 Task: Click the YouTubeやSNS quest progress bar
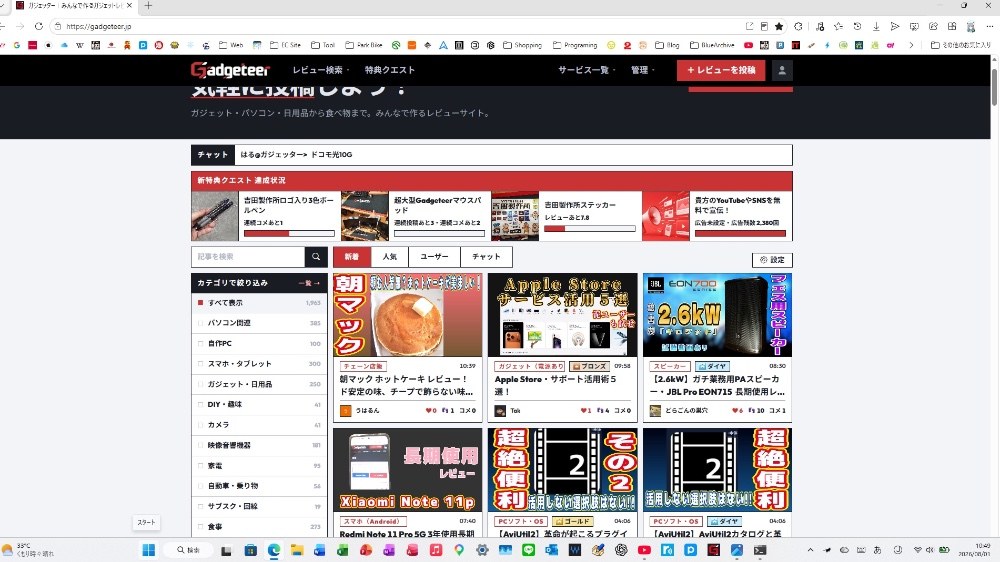tap(740, 233)
